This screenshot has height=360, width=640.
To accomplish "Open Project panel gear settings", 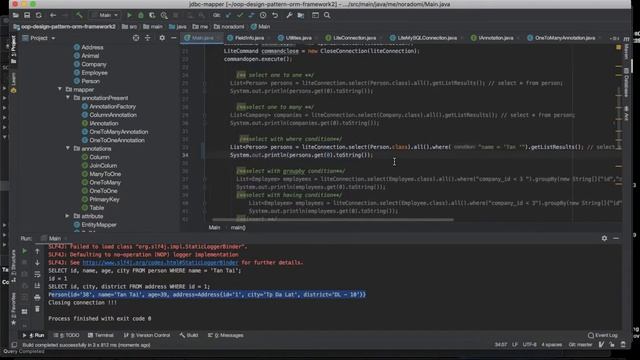I will 162,38.
